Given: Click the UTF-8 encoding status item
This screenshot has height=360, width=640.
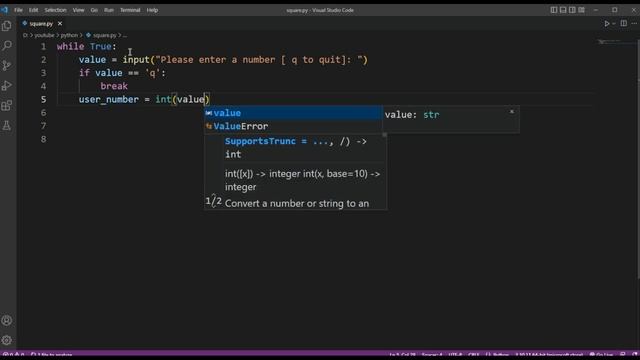Looking at the screenshot, I should (455, 355).
